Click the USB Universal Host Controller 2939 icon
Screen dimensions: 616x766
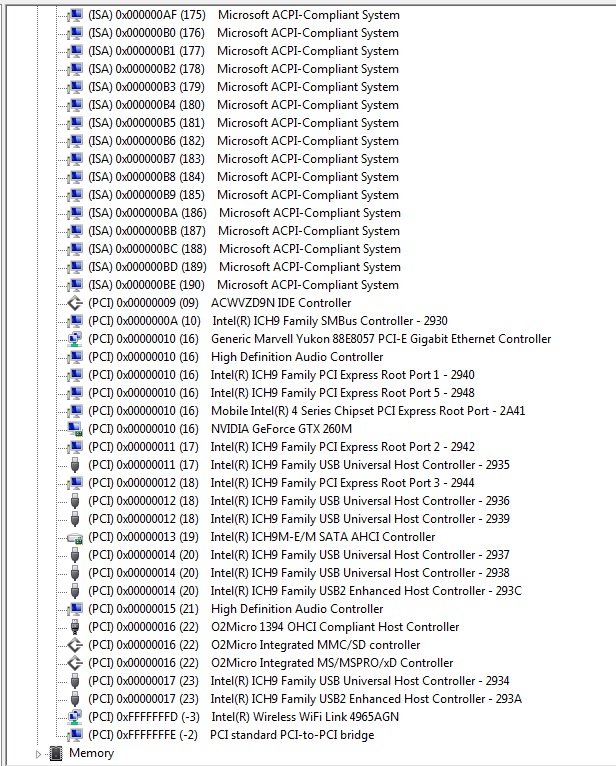click(75, 519)
